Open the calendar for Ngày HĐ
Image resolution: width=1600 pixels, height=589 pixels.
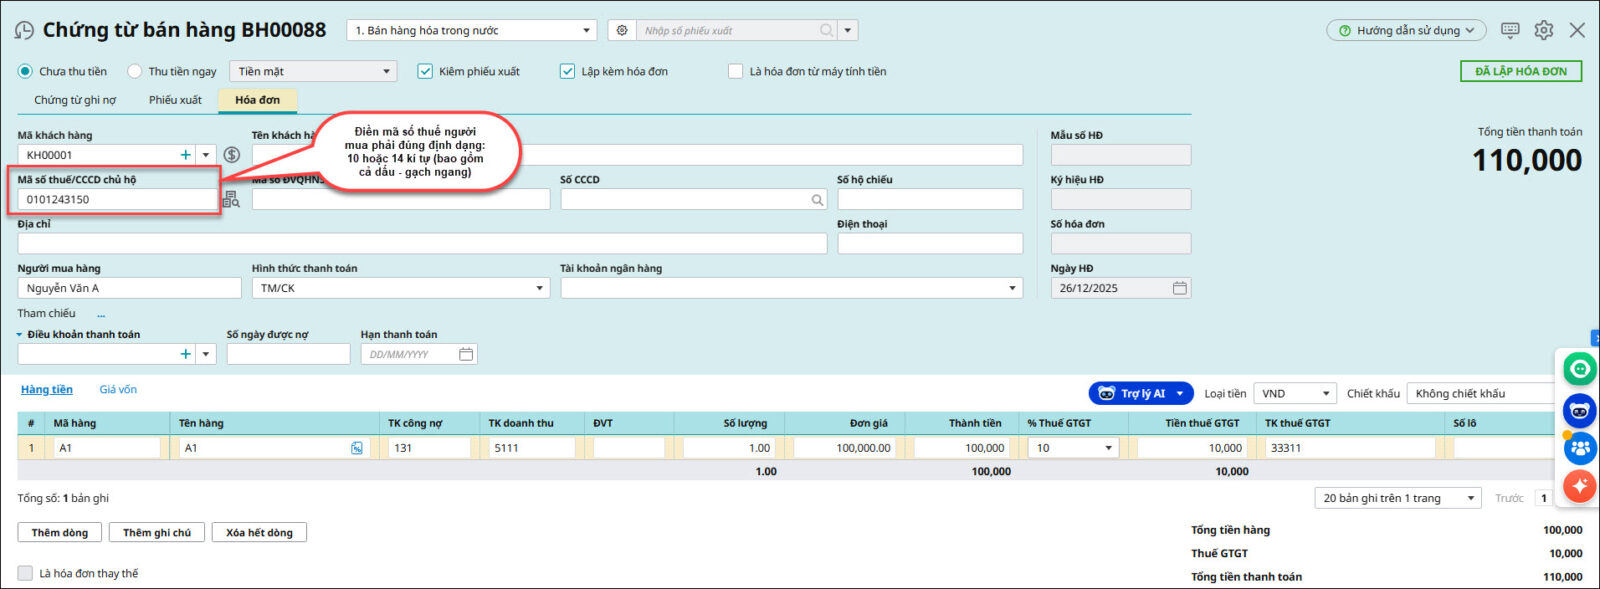point(1180,288)
